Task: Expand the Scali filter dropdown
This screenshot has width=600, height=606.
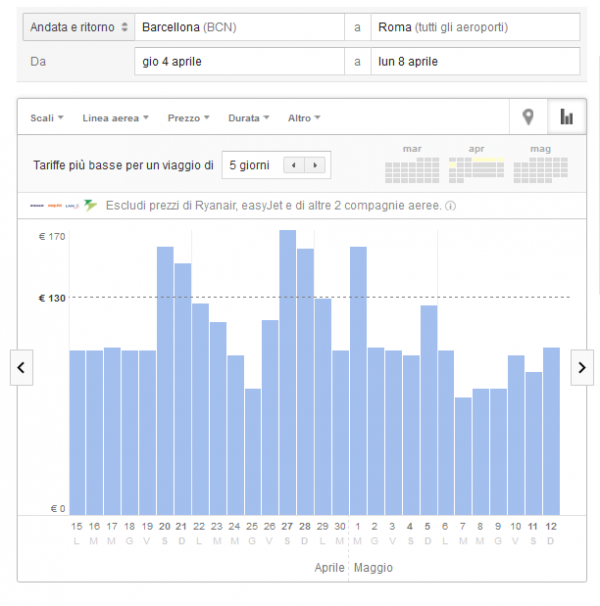Action: (x=47, y=118)
